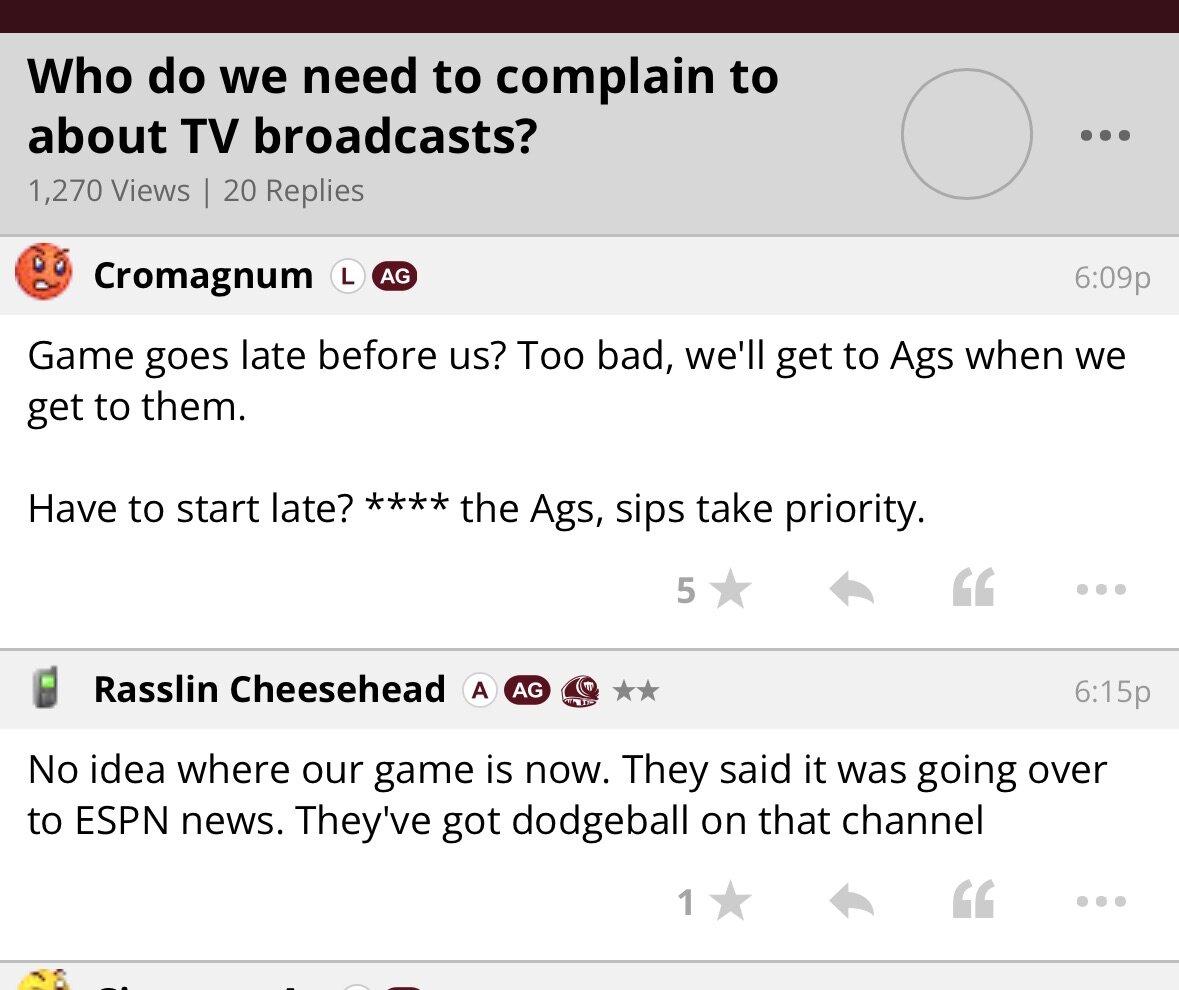1179x990 pixels.
Task: Click the A badge beside Rasslin Cheesehead
Action: (480, 690)
